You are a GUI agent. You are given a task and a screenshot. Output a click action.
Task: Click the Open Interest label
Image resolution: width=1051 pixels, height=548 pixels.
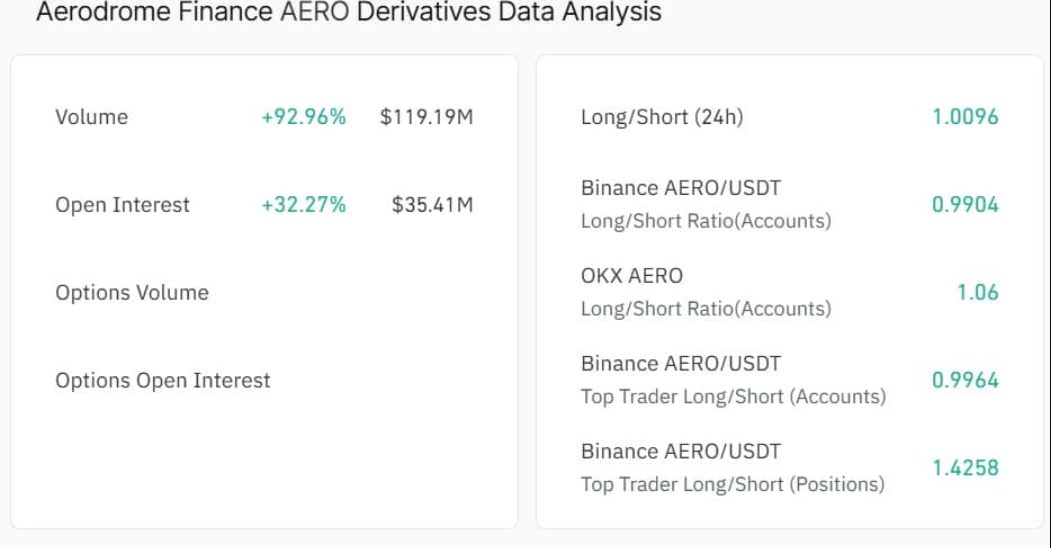[x=122, y=205]
